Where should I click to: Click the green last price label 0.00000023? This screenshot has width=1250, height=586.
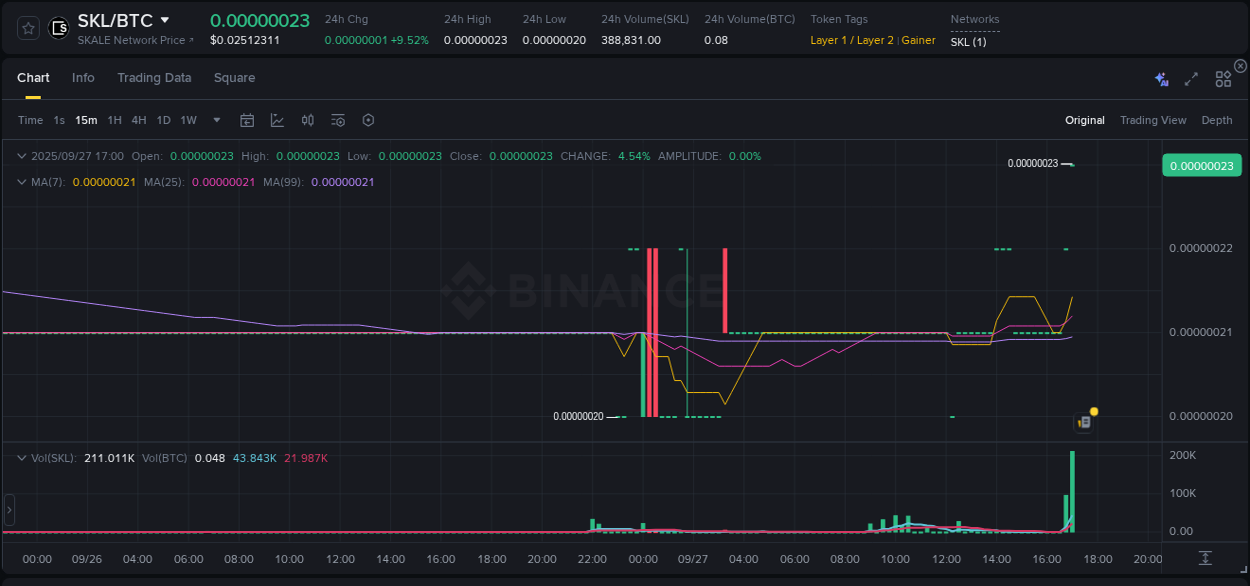[x=1201, y=165]
